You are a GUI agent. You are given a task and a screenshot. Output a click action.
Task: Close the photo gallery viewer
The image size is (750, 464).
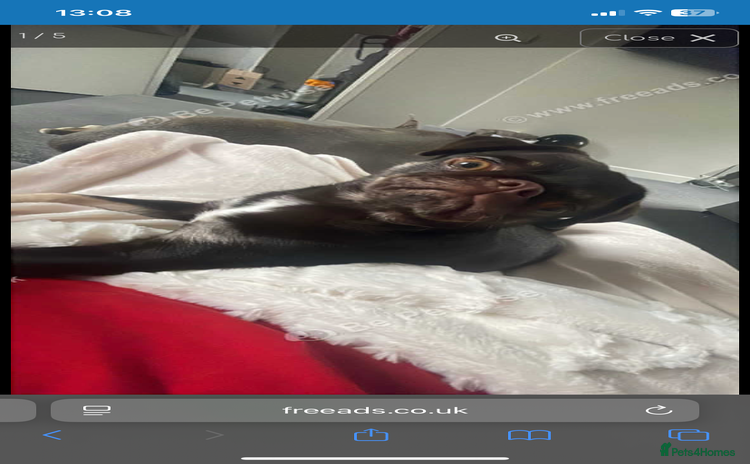pos(659,38)
